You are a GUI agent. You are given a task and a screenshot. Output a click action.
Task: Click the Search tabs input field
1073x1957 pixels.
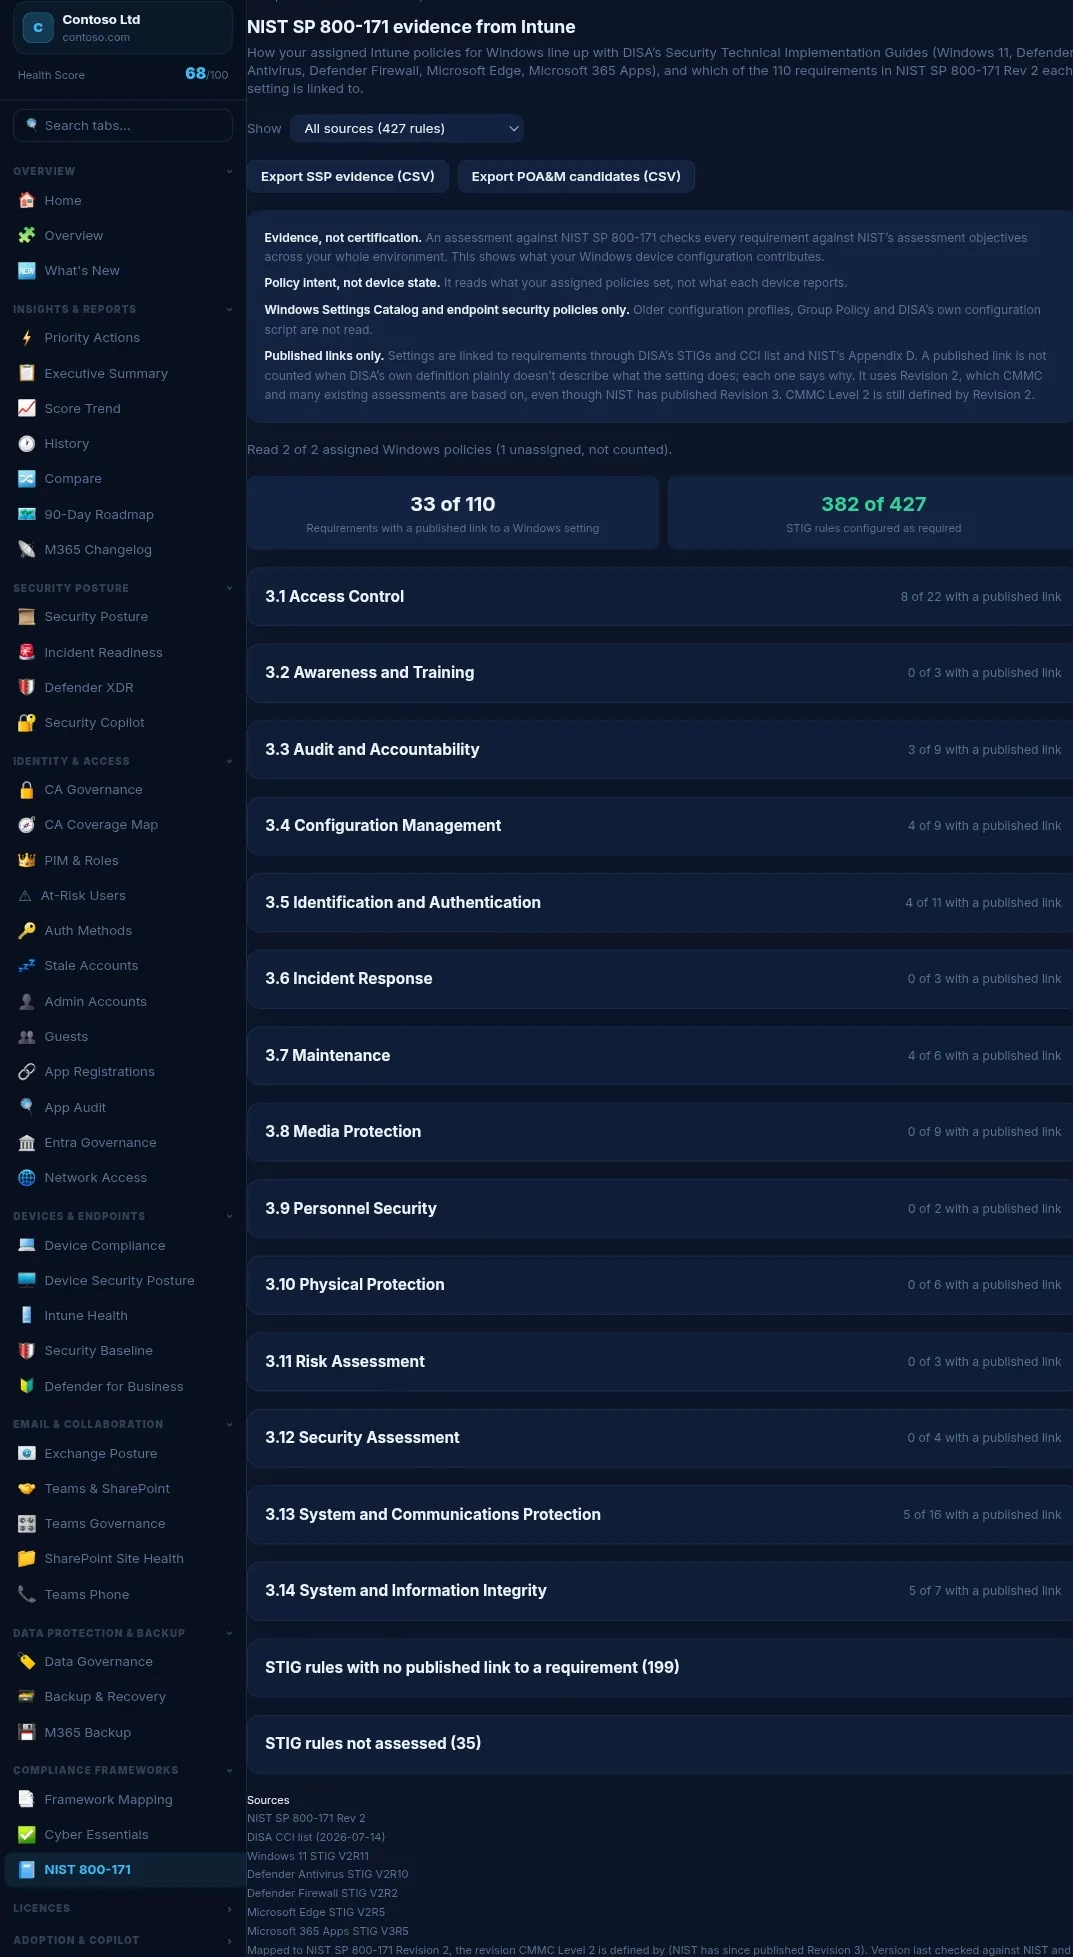(123, 126)
